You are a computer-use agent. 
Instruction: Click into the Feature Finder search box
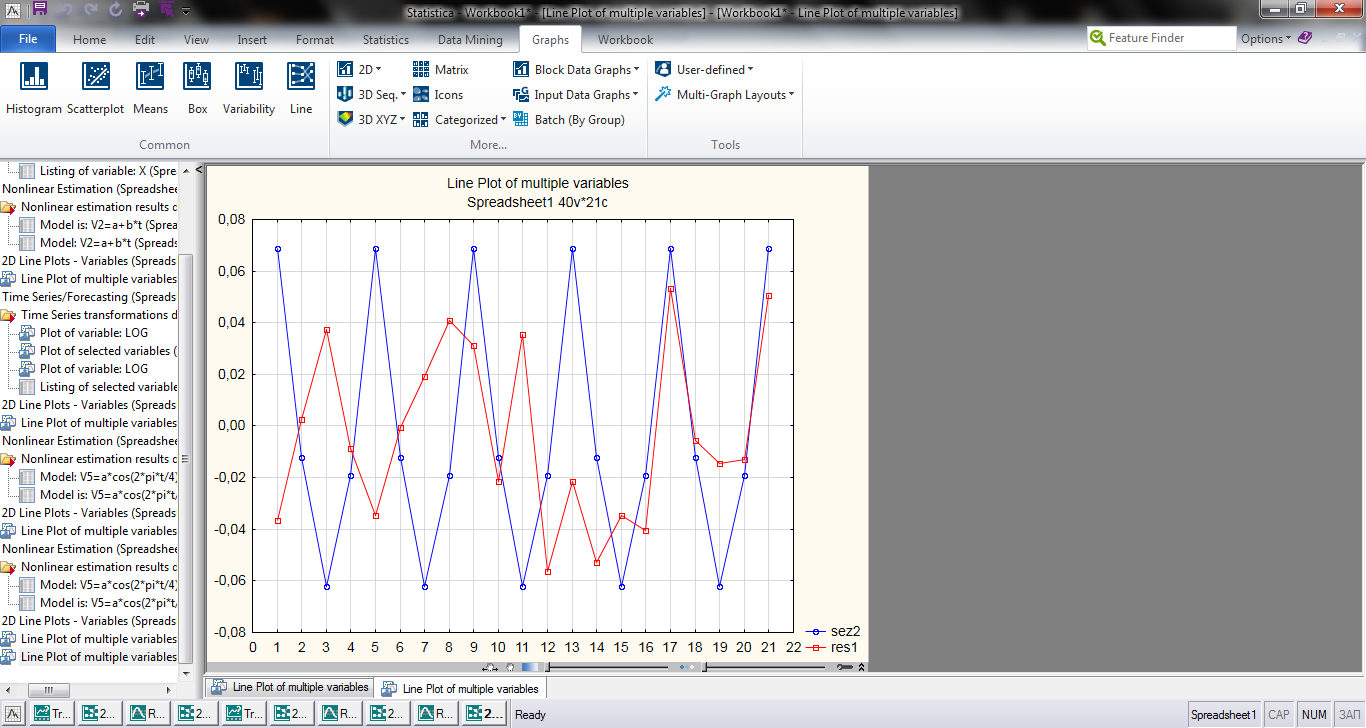(x=1170, y=38)
